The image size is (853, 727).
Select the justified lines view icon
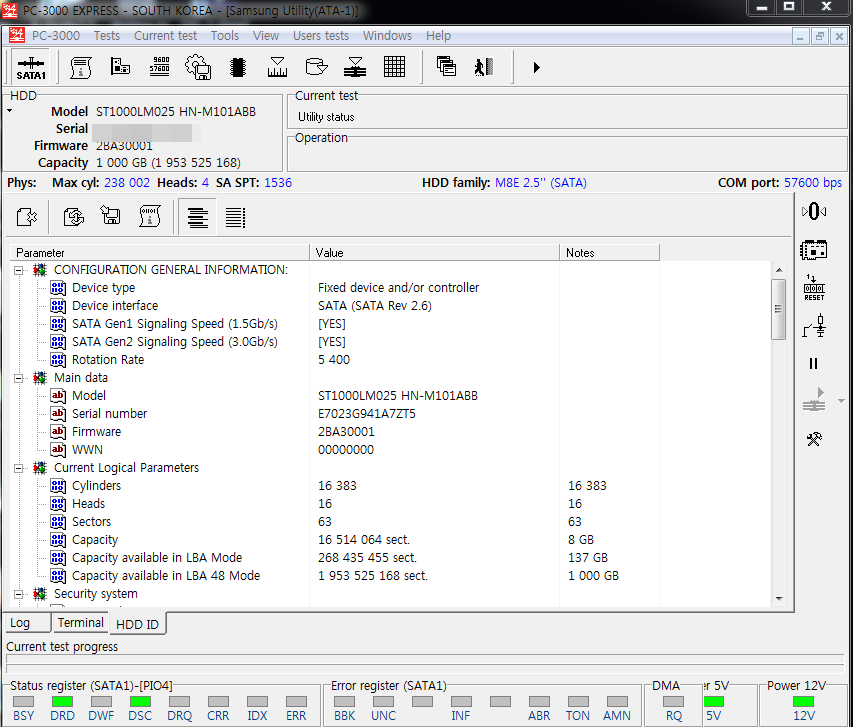[x=235, y=218]
